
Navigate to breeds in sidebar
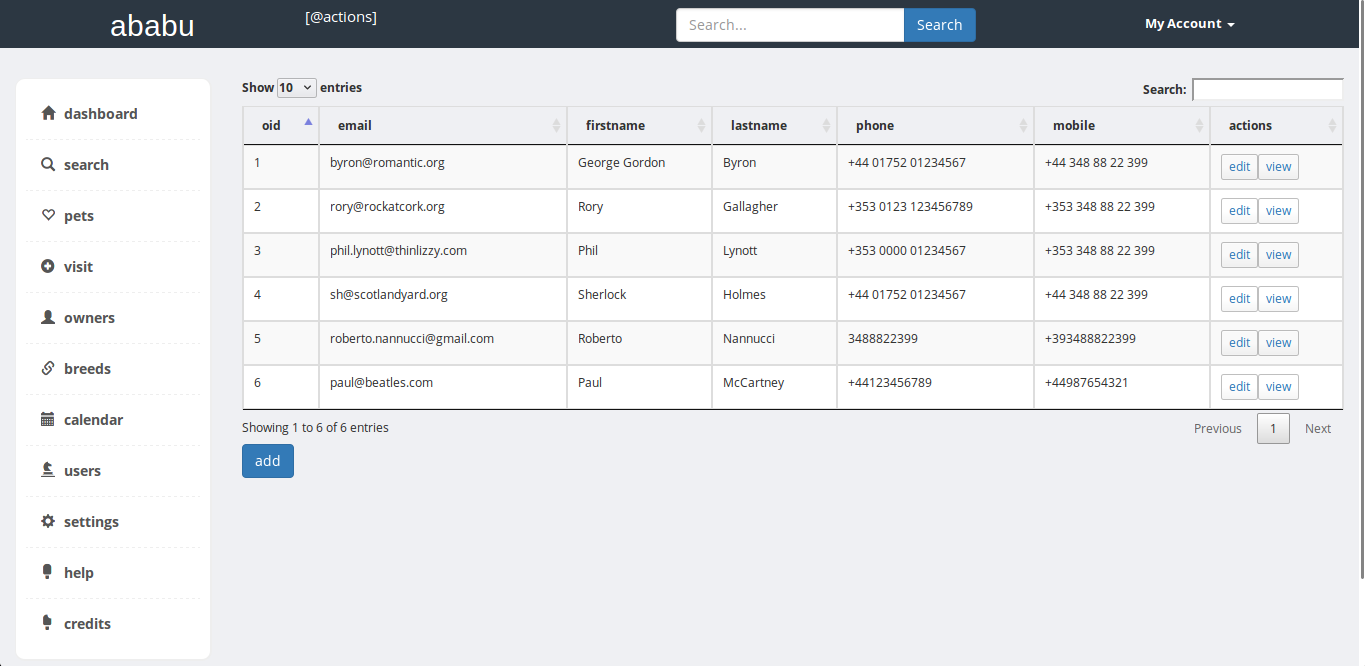pos(87,369)
